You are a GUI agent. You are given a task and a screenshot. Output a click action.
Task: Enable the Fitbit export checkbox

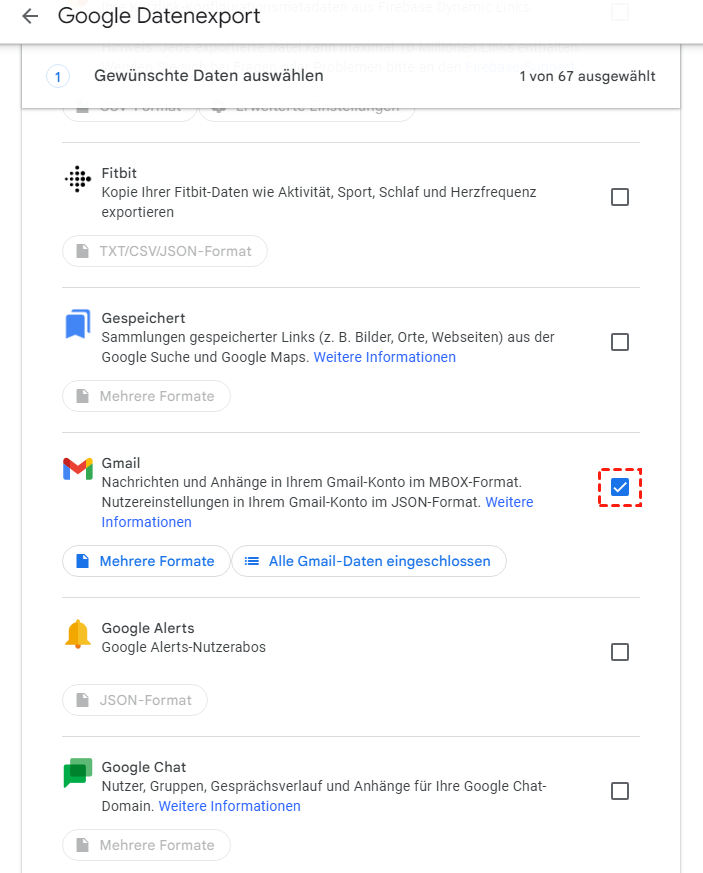pyautogui.click(x=620, y=197)
